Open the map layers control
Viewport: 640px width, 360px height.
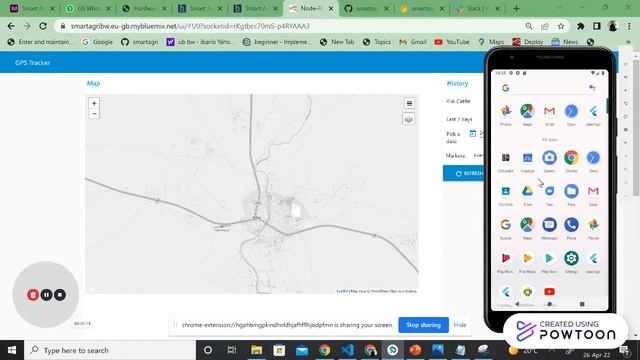pos(409,119)
